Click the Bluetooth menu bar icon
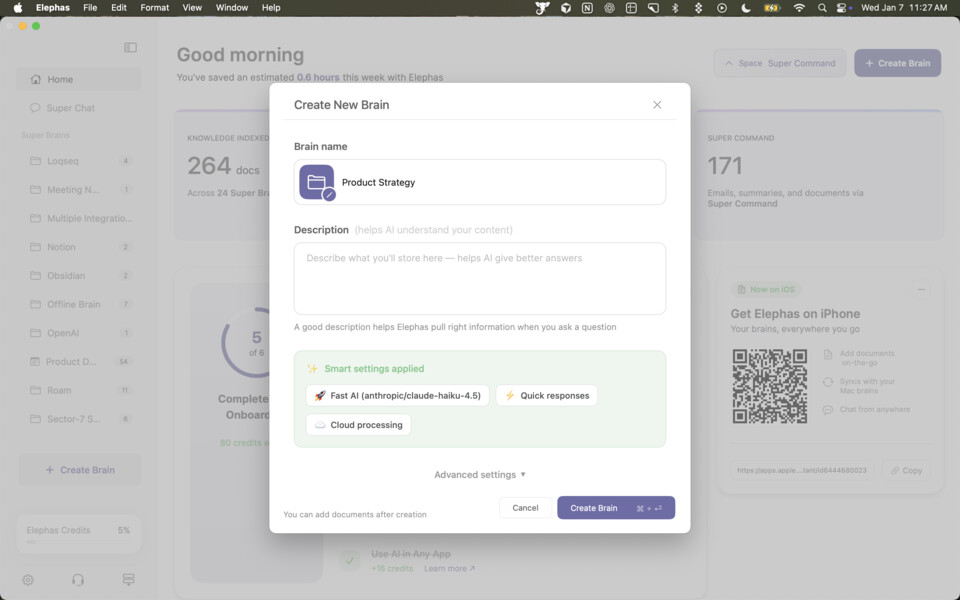The image size is (960, 600). [675, 8]
